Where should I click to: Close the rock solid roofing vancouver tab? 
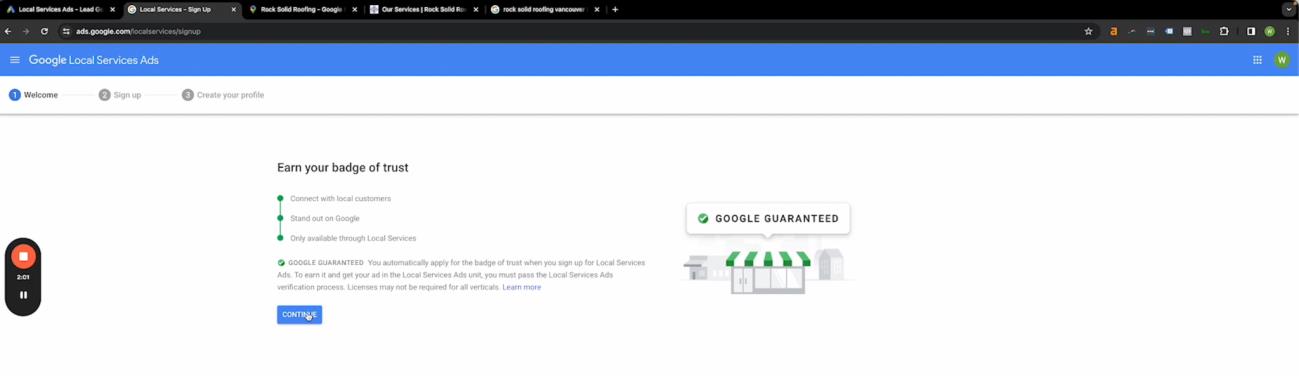click(x=597, y=9)
